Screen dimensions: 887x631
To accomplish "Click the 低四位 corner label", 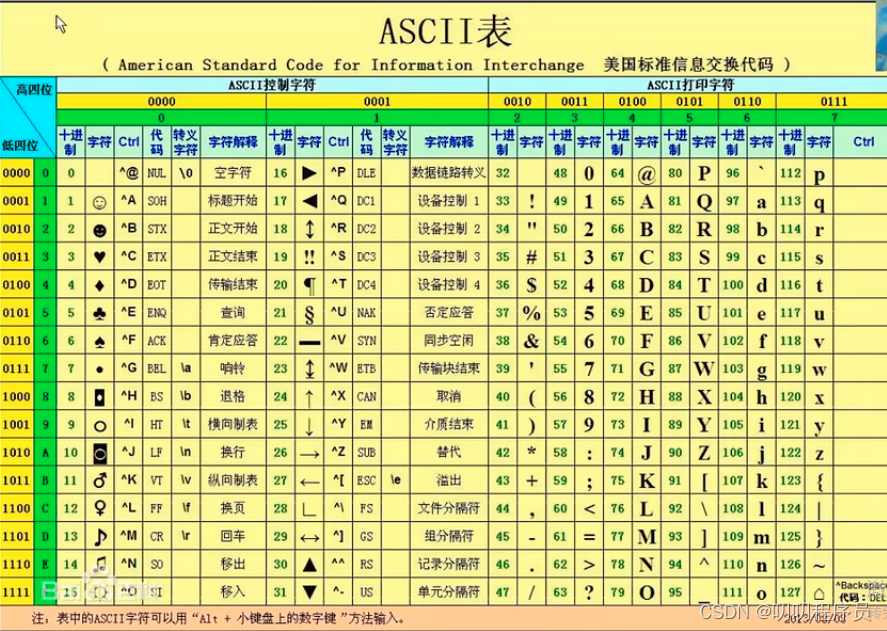I will tap(20, 145).
